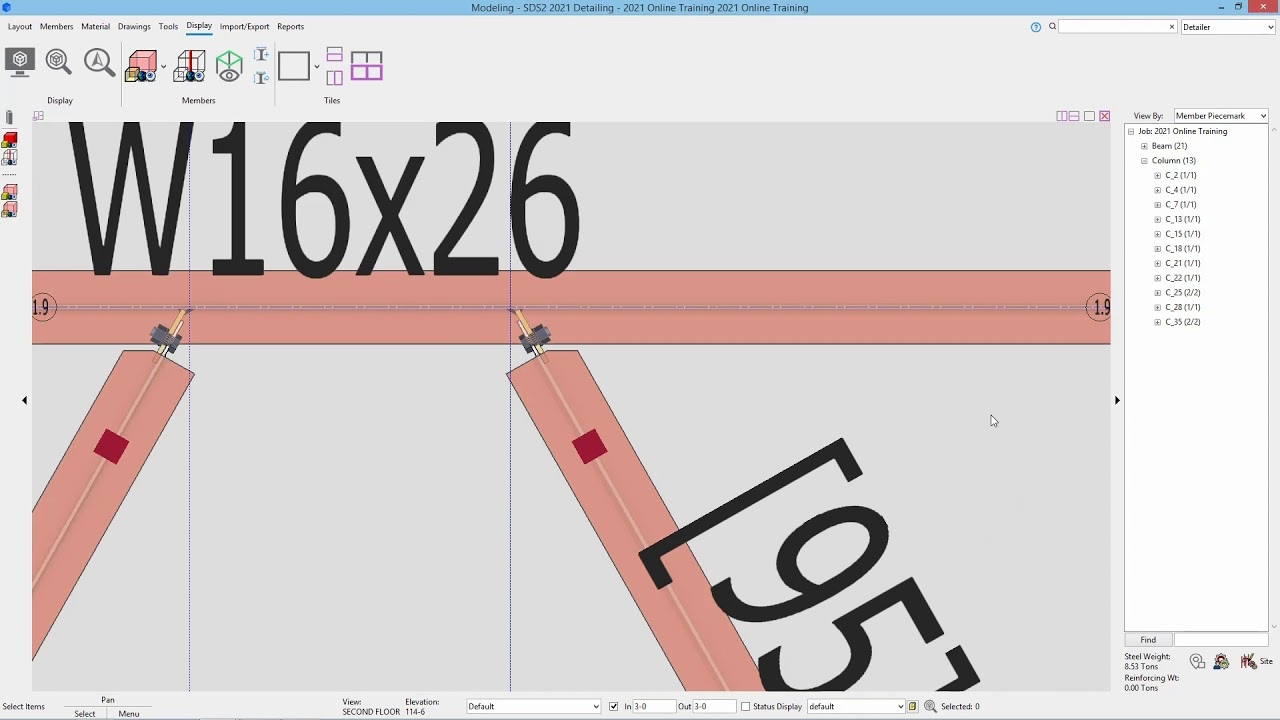Click the 3D display monitor icon

(x=20, y=62)
